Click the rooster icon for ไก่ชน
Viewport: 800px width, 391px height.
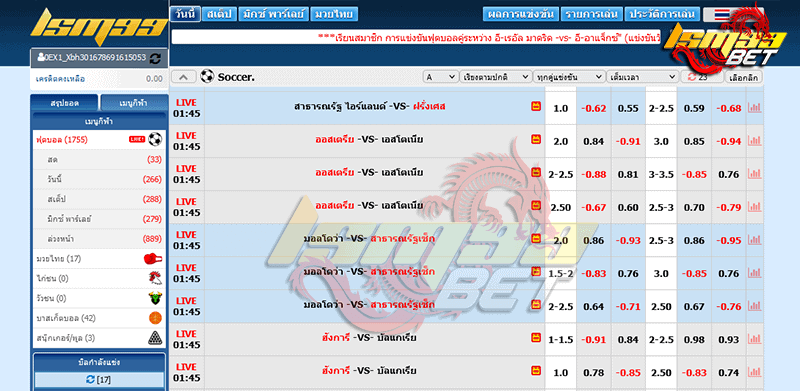pyautogui.click(x=155, y=278)
